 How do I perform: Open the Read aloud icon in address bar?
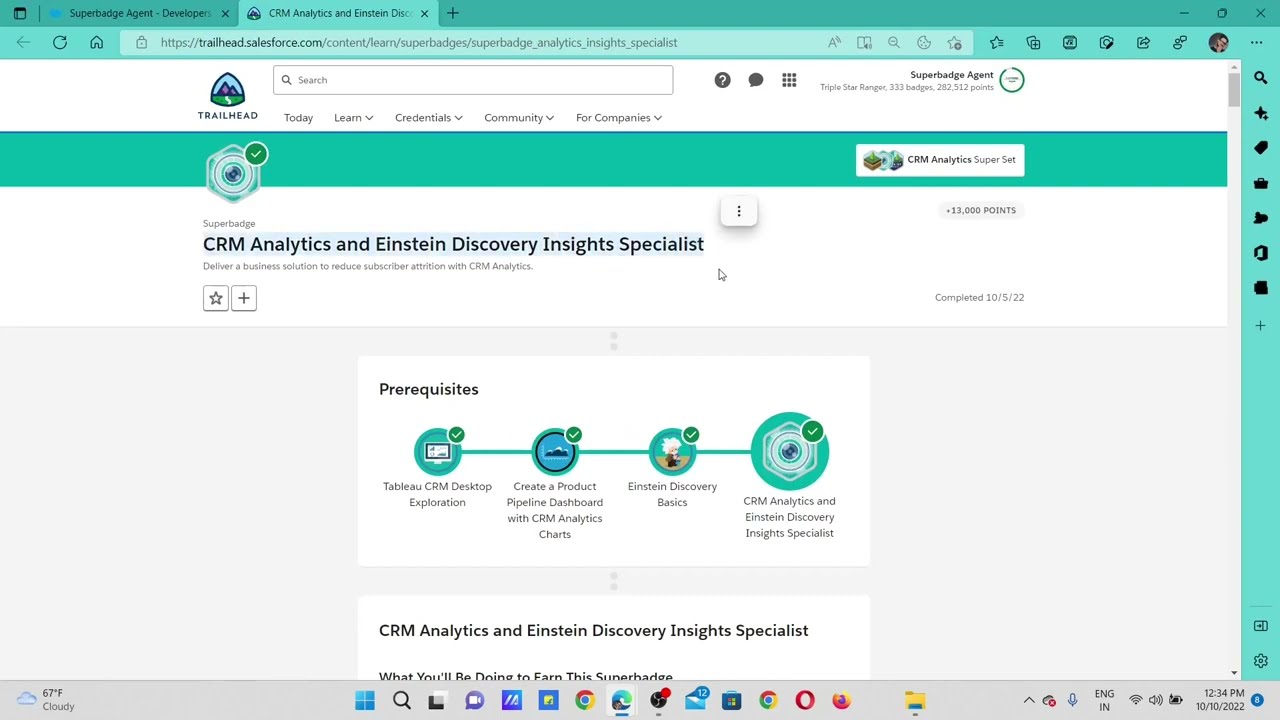tap(834, 42)
